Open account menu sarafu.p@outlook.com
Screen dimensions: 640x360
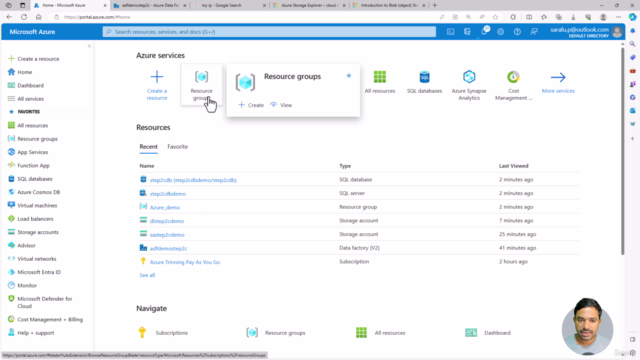586,32
